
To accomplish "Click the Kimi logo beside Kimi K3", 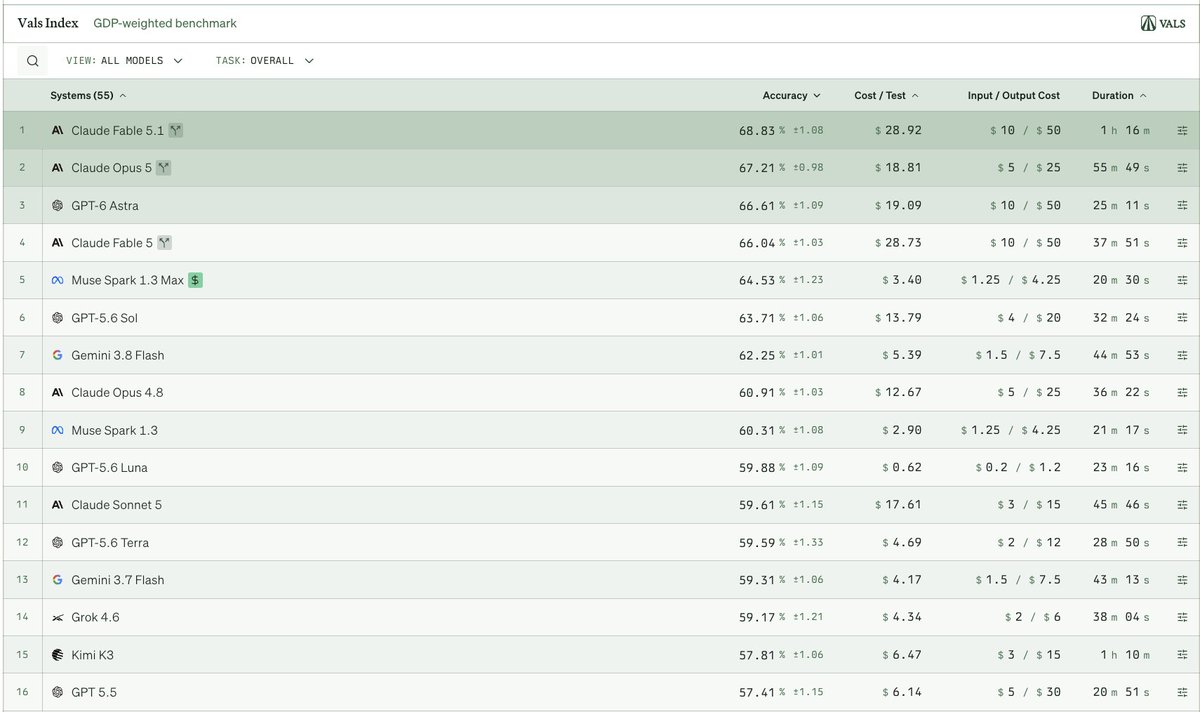I will 58,655.
